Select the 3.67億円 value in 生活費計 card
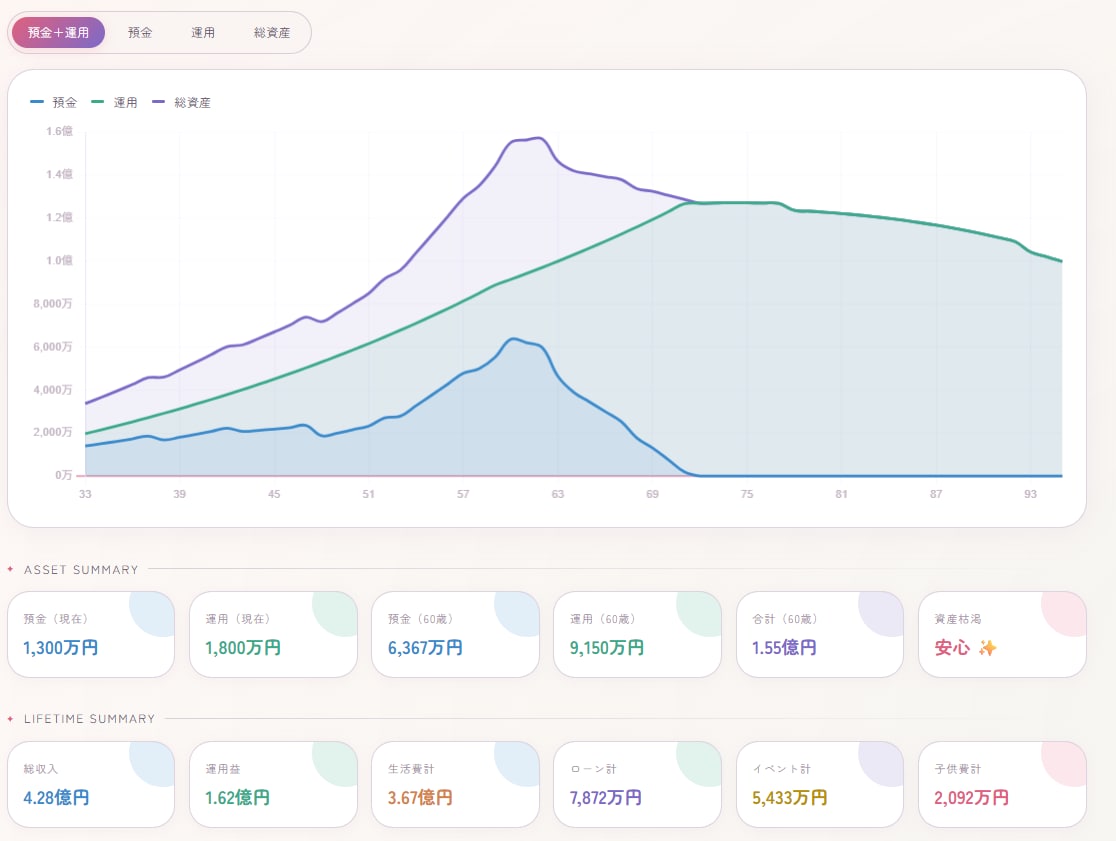This screenshot has width=1116, height=841. pos(420,798)
